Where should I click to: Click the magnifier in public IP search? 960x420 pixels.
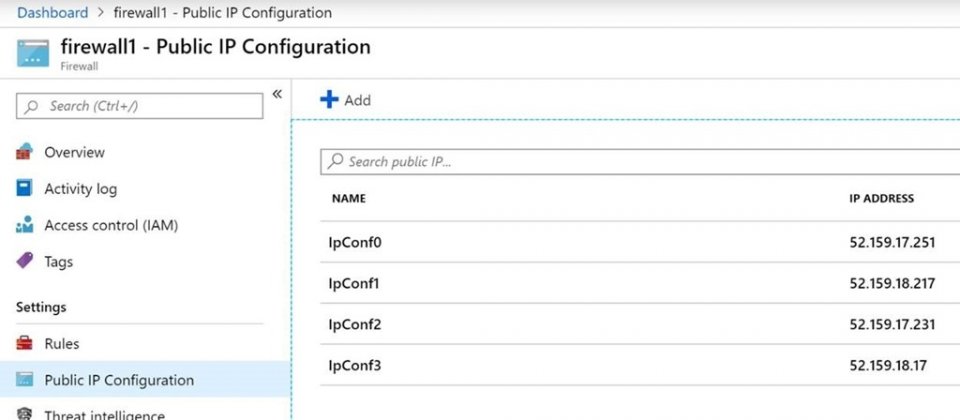336,161
